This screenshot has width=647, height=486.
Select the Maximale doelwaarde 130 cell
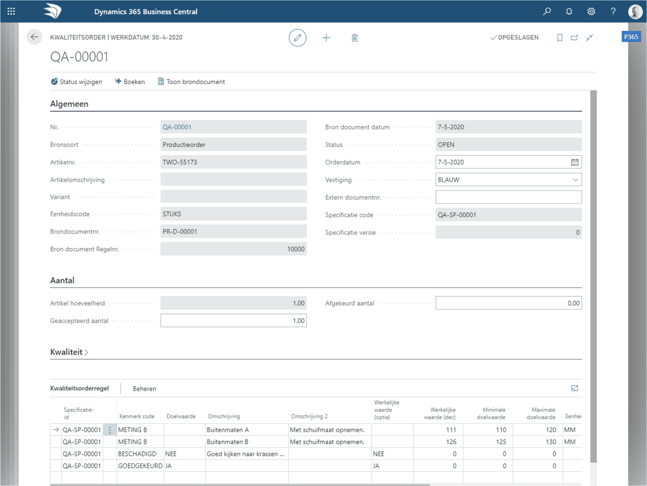click(x=538, y=442)
